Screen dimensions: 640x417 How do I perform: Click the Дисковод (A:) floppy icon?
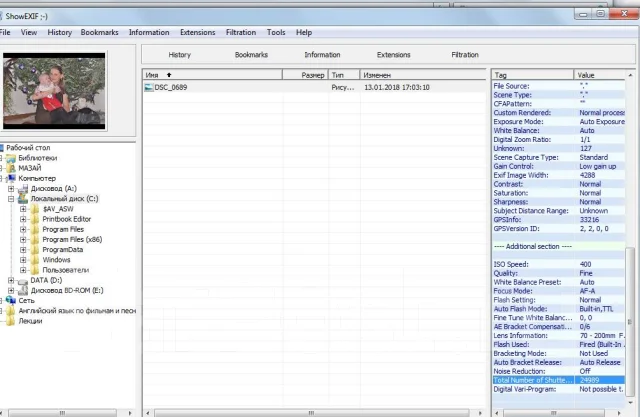tap(23, 189)
